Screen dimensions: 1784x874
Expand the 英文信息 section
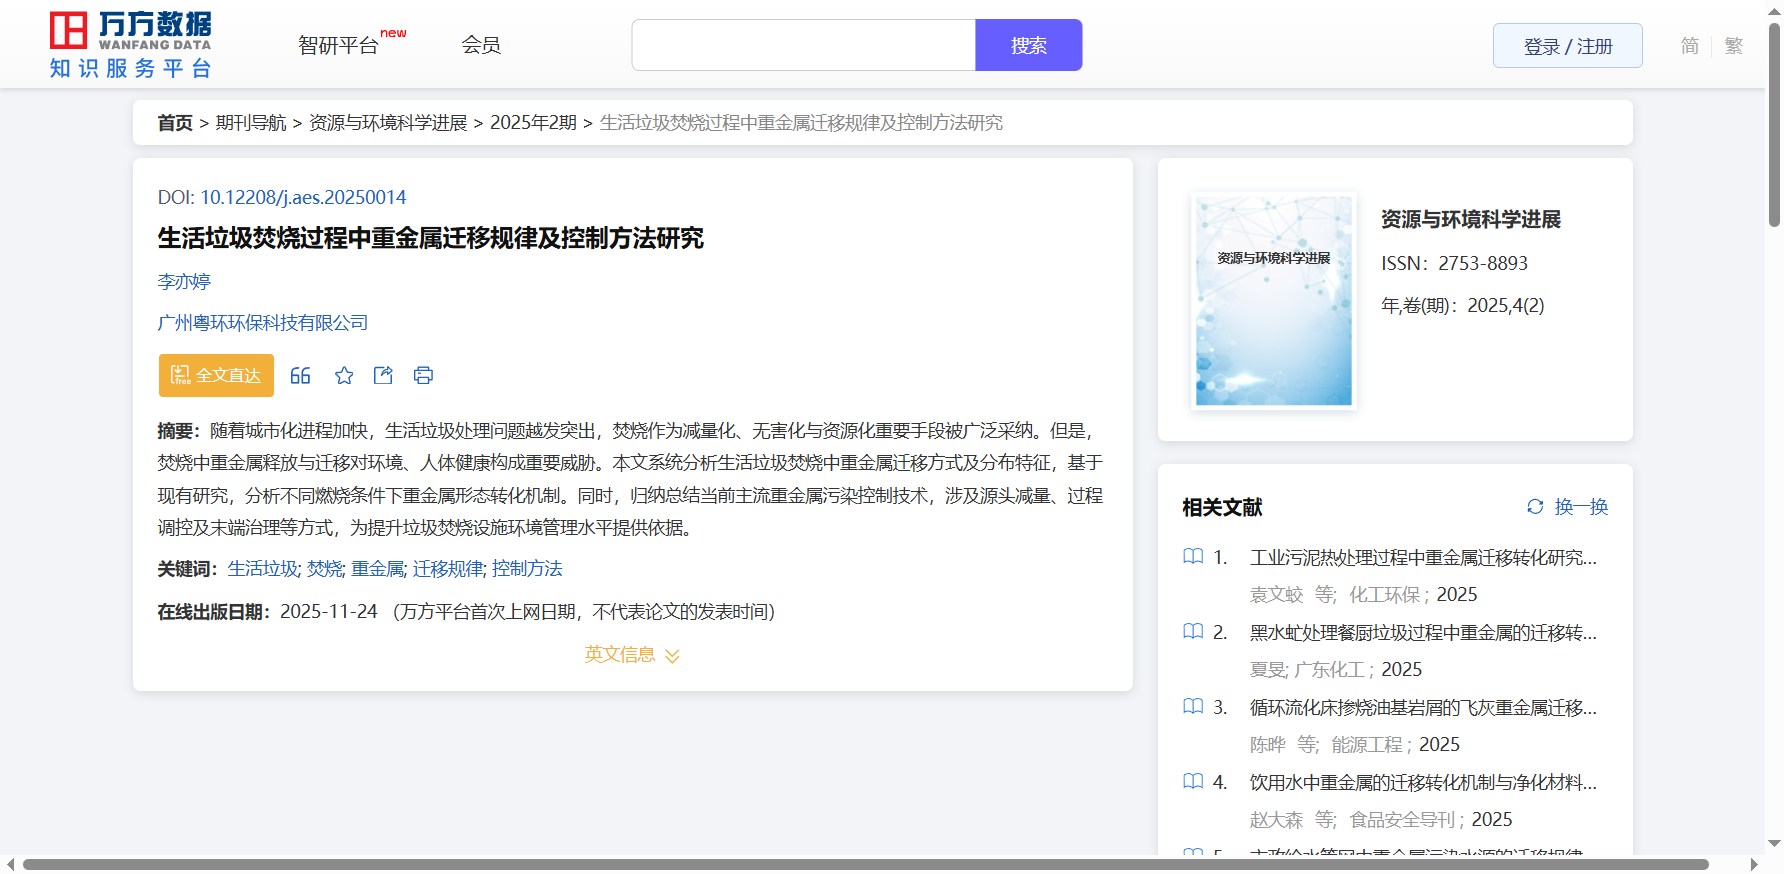632,655
